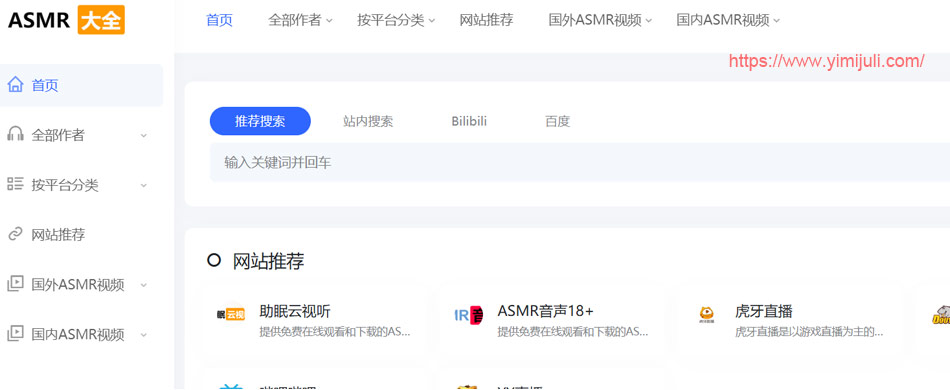The width and height of the screenshot is (950, 390).
Task: Click the 虎牙直播 site logo
Action: 706,315
